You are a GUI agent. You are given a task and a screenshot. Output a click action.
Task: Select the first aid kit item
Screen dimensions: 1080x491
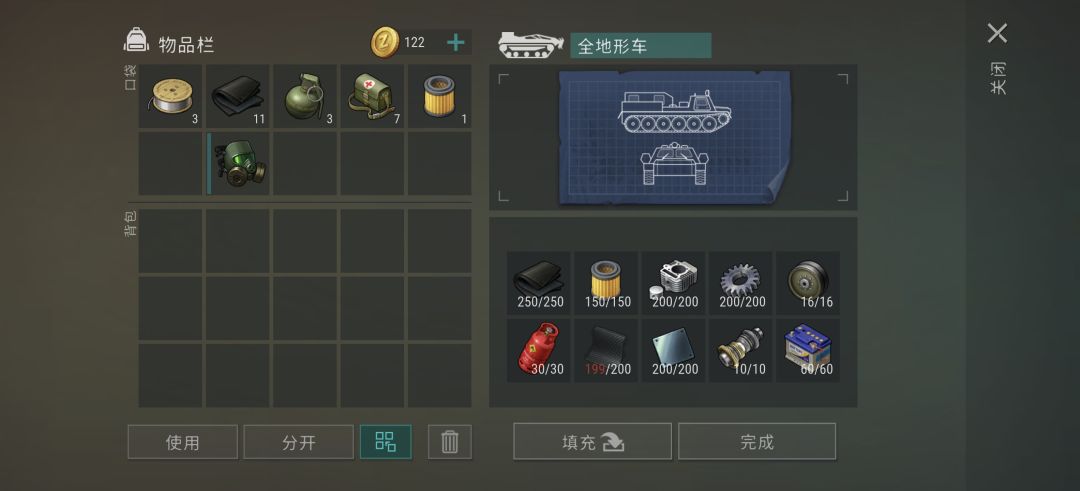point(372,96)
